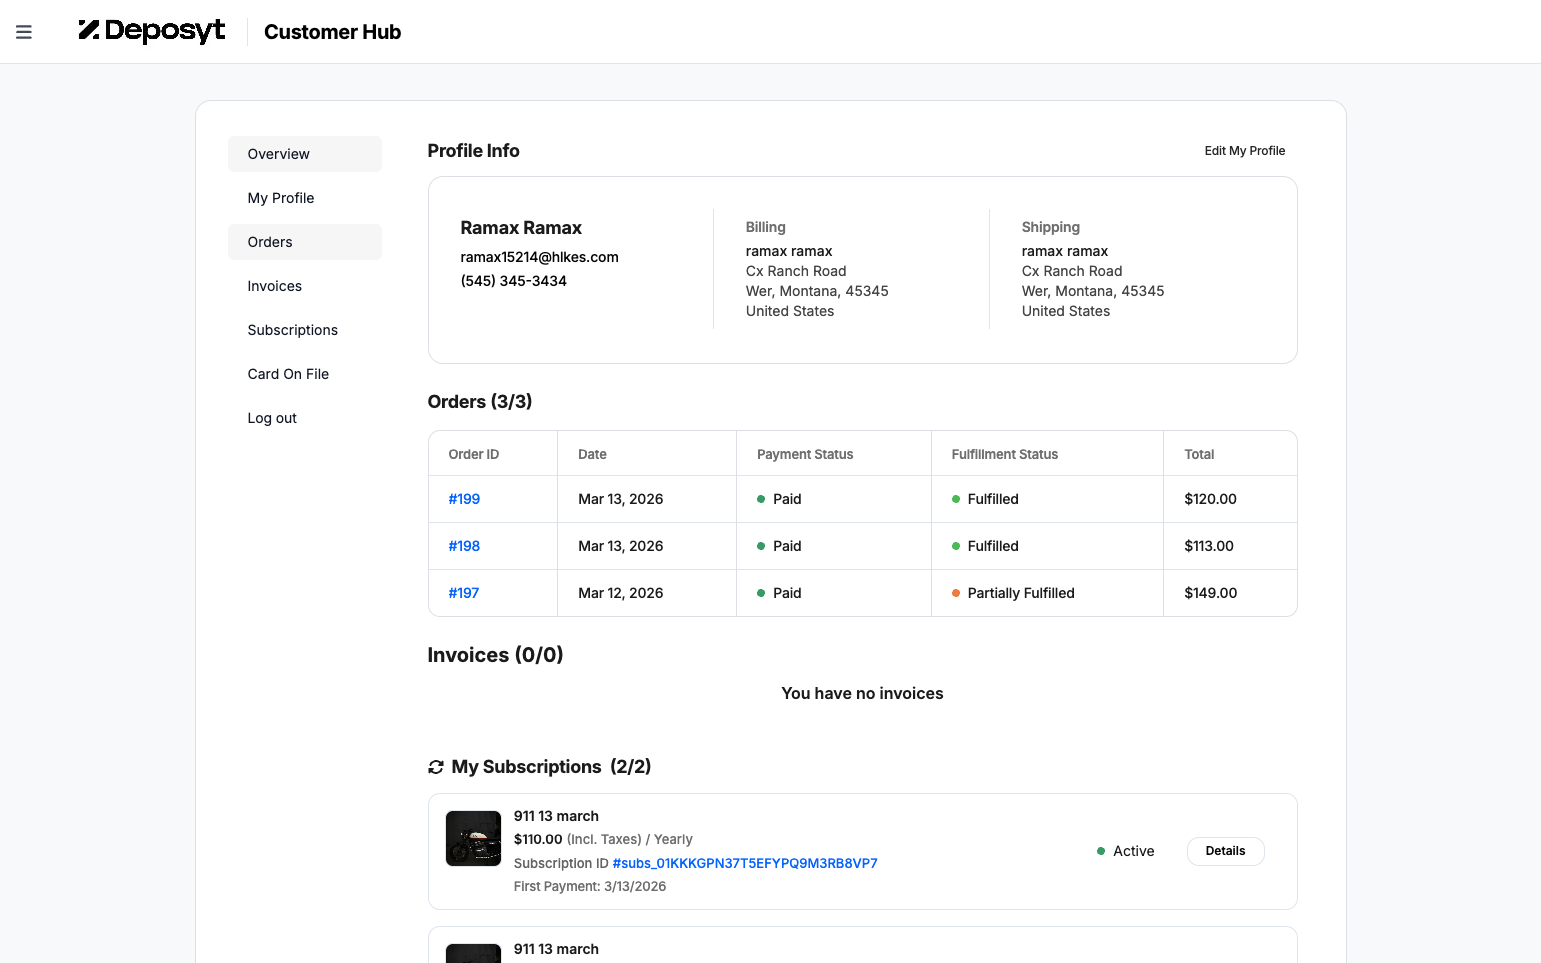Screen dimensions: 1541x963
Task: Click the Active status of first subscription
Action: (x=1125, y=851)
